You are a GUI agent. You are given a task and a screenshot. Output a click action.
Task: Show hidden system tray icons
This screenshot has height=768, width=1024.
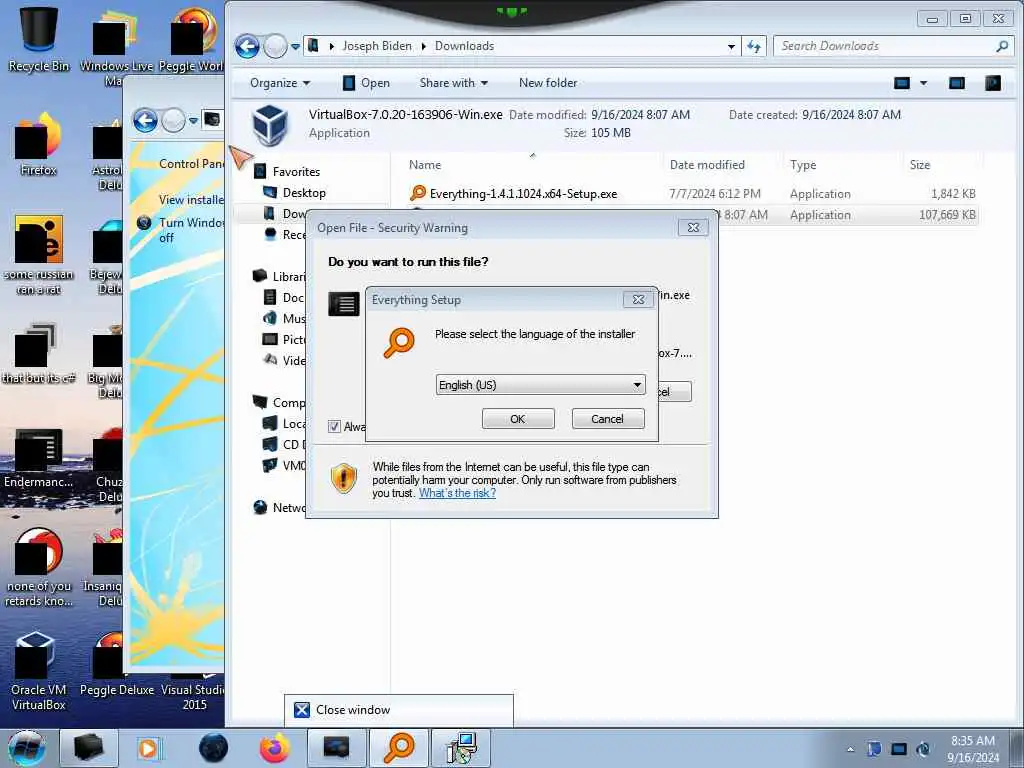coord(850,749)
